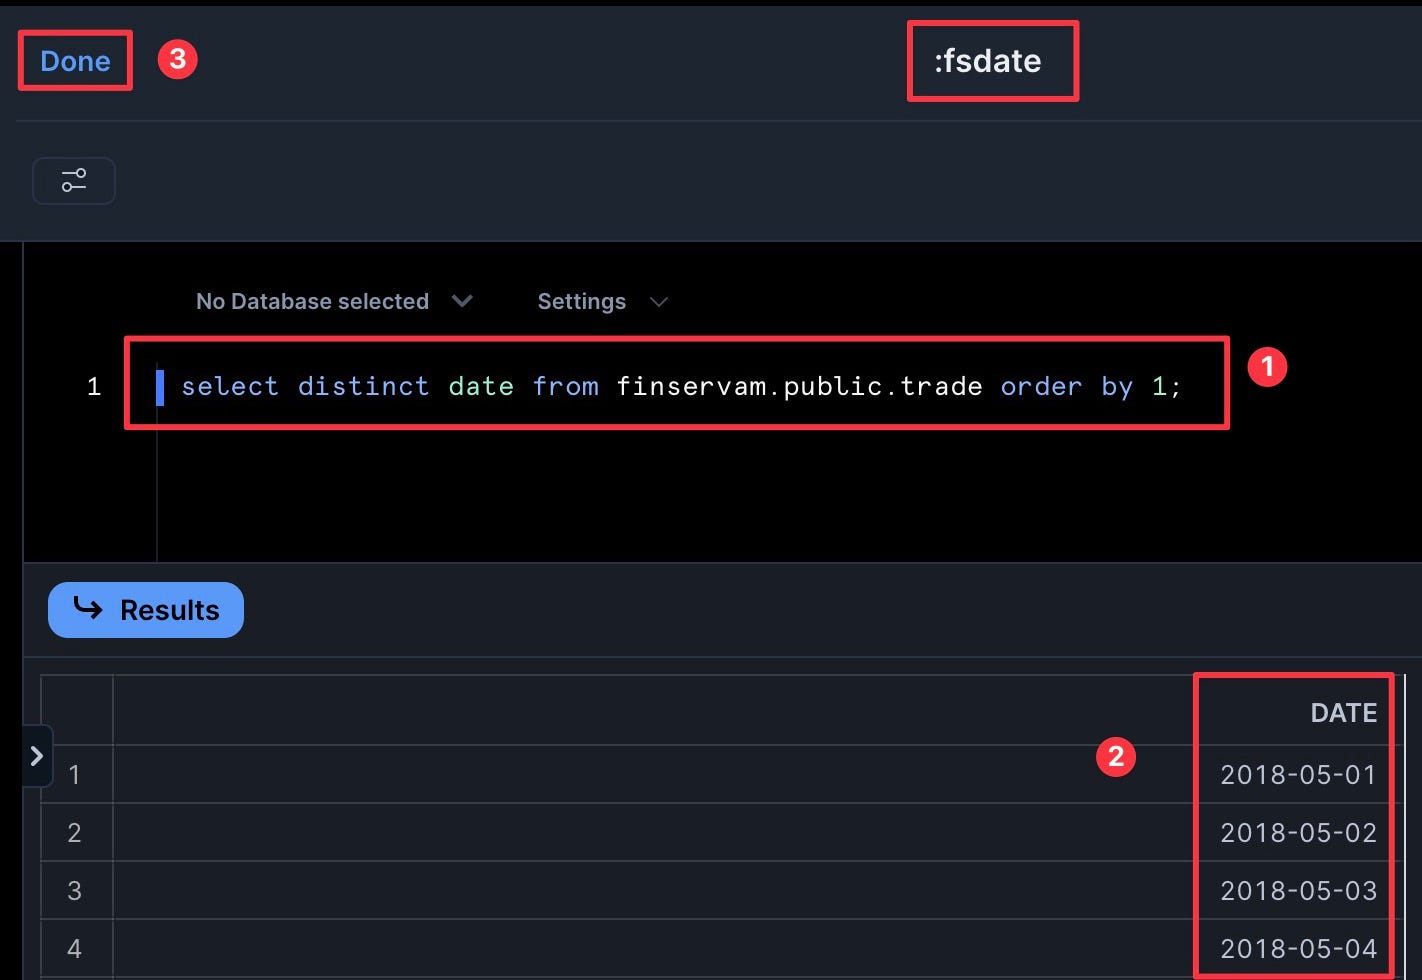The image size is (1422, 980).
Task: Click the 2018-05-01 date cell
Action: tap(1298, 775)
